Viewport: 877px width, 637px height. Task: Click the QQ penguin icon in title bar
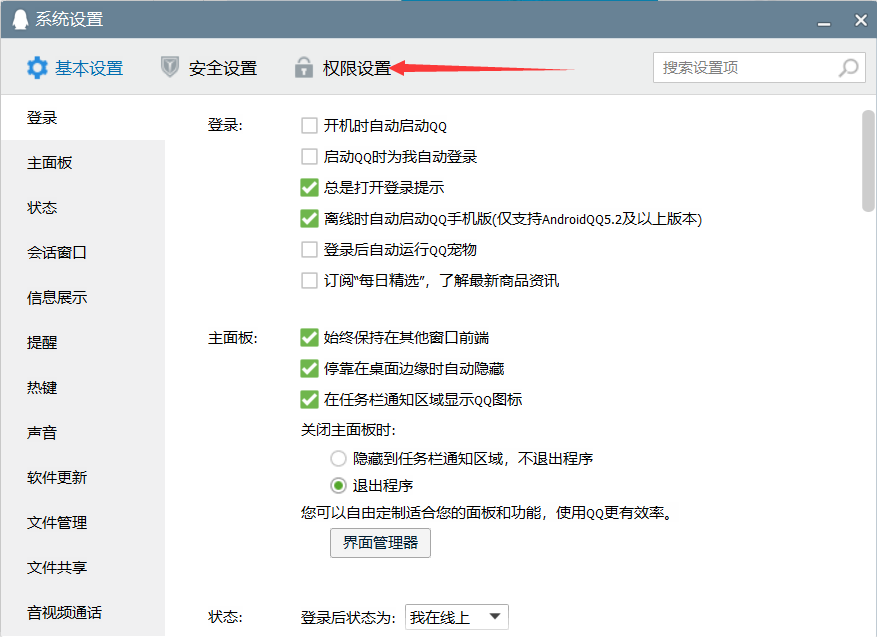click(x=20, y=19)
